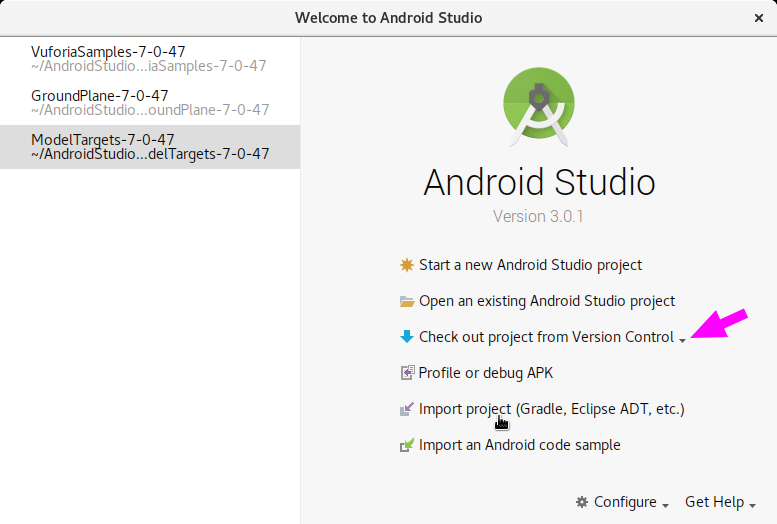Choose Profile or debug APK

[486, 373]
